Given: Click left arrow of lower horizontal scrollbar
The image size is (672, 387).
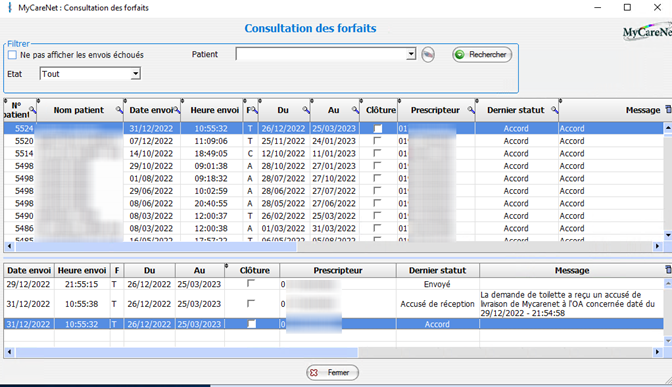Looking at the screenshot, I should point(9,352).
